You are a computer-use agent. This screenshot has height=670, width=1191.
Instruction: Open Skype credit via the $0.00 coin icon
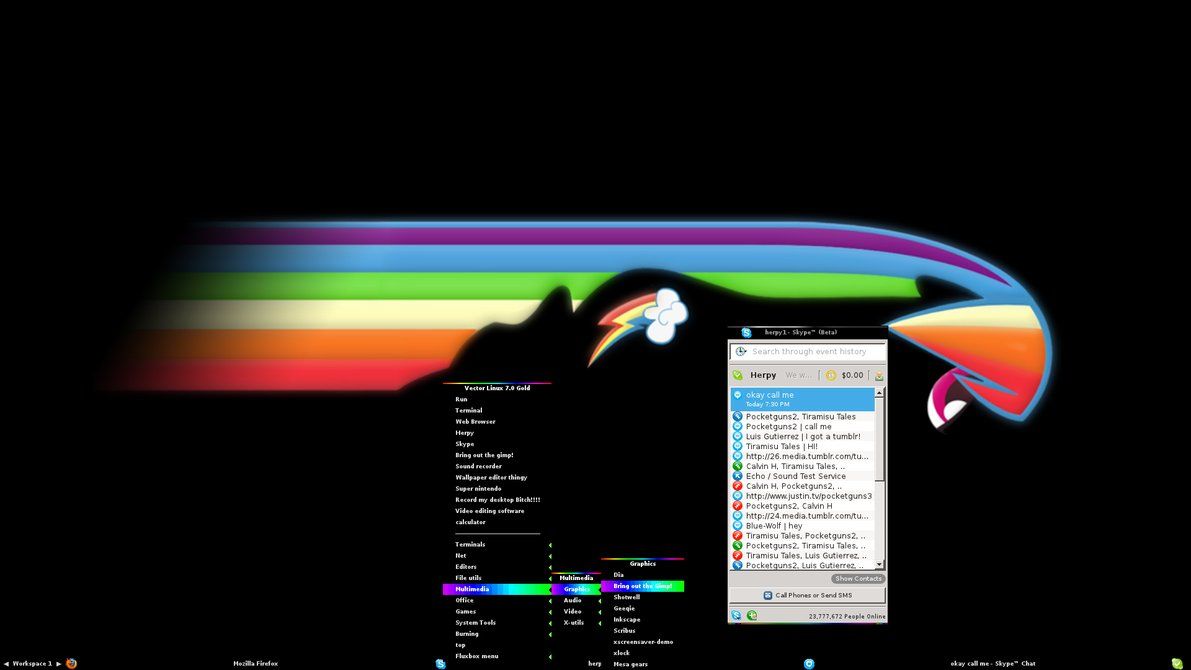831,375
